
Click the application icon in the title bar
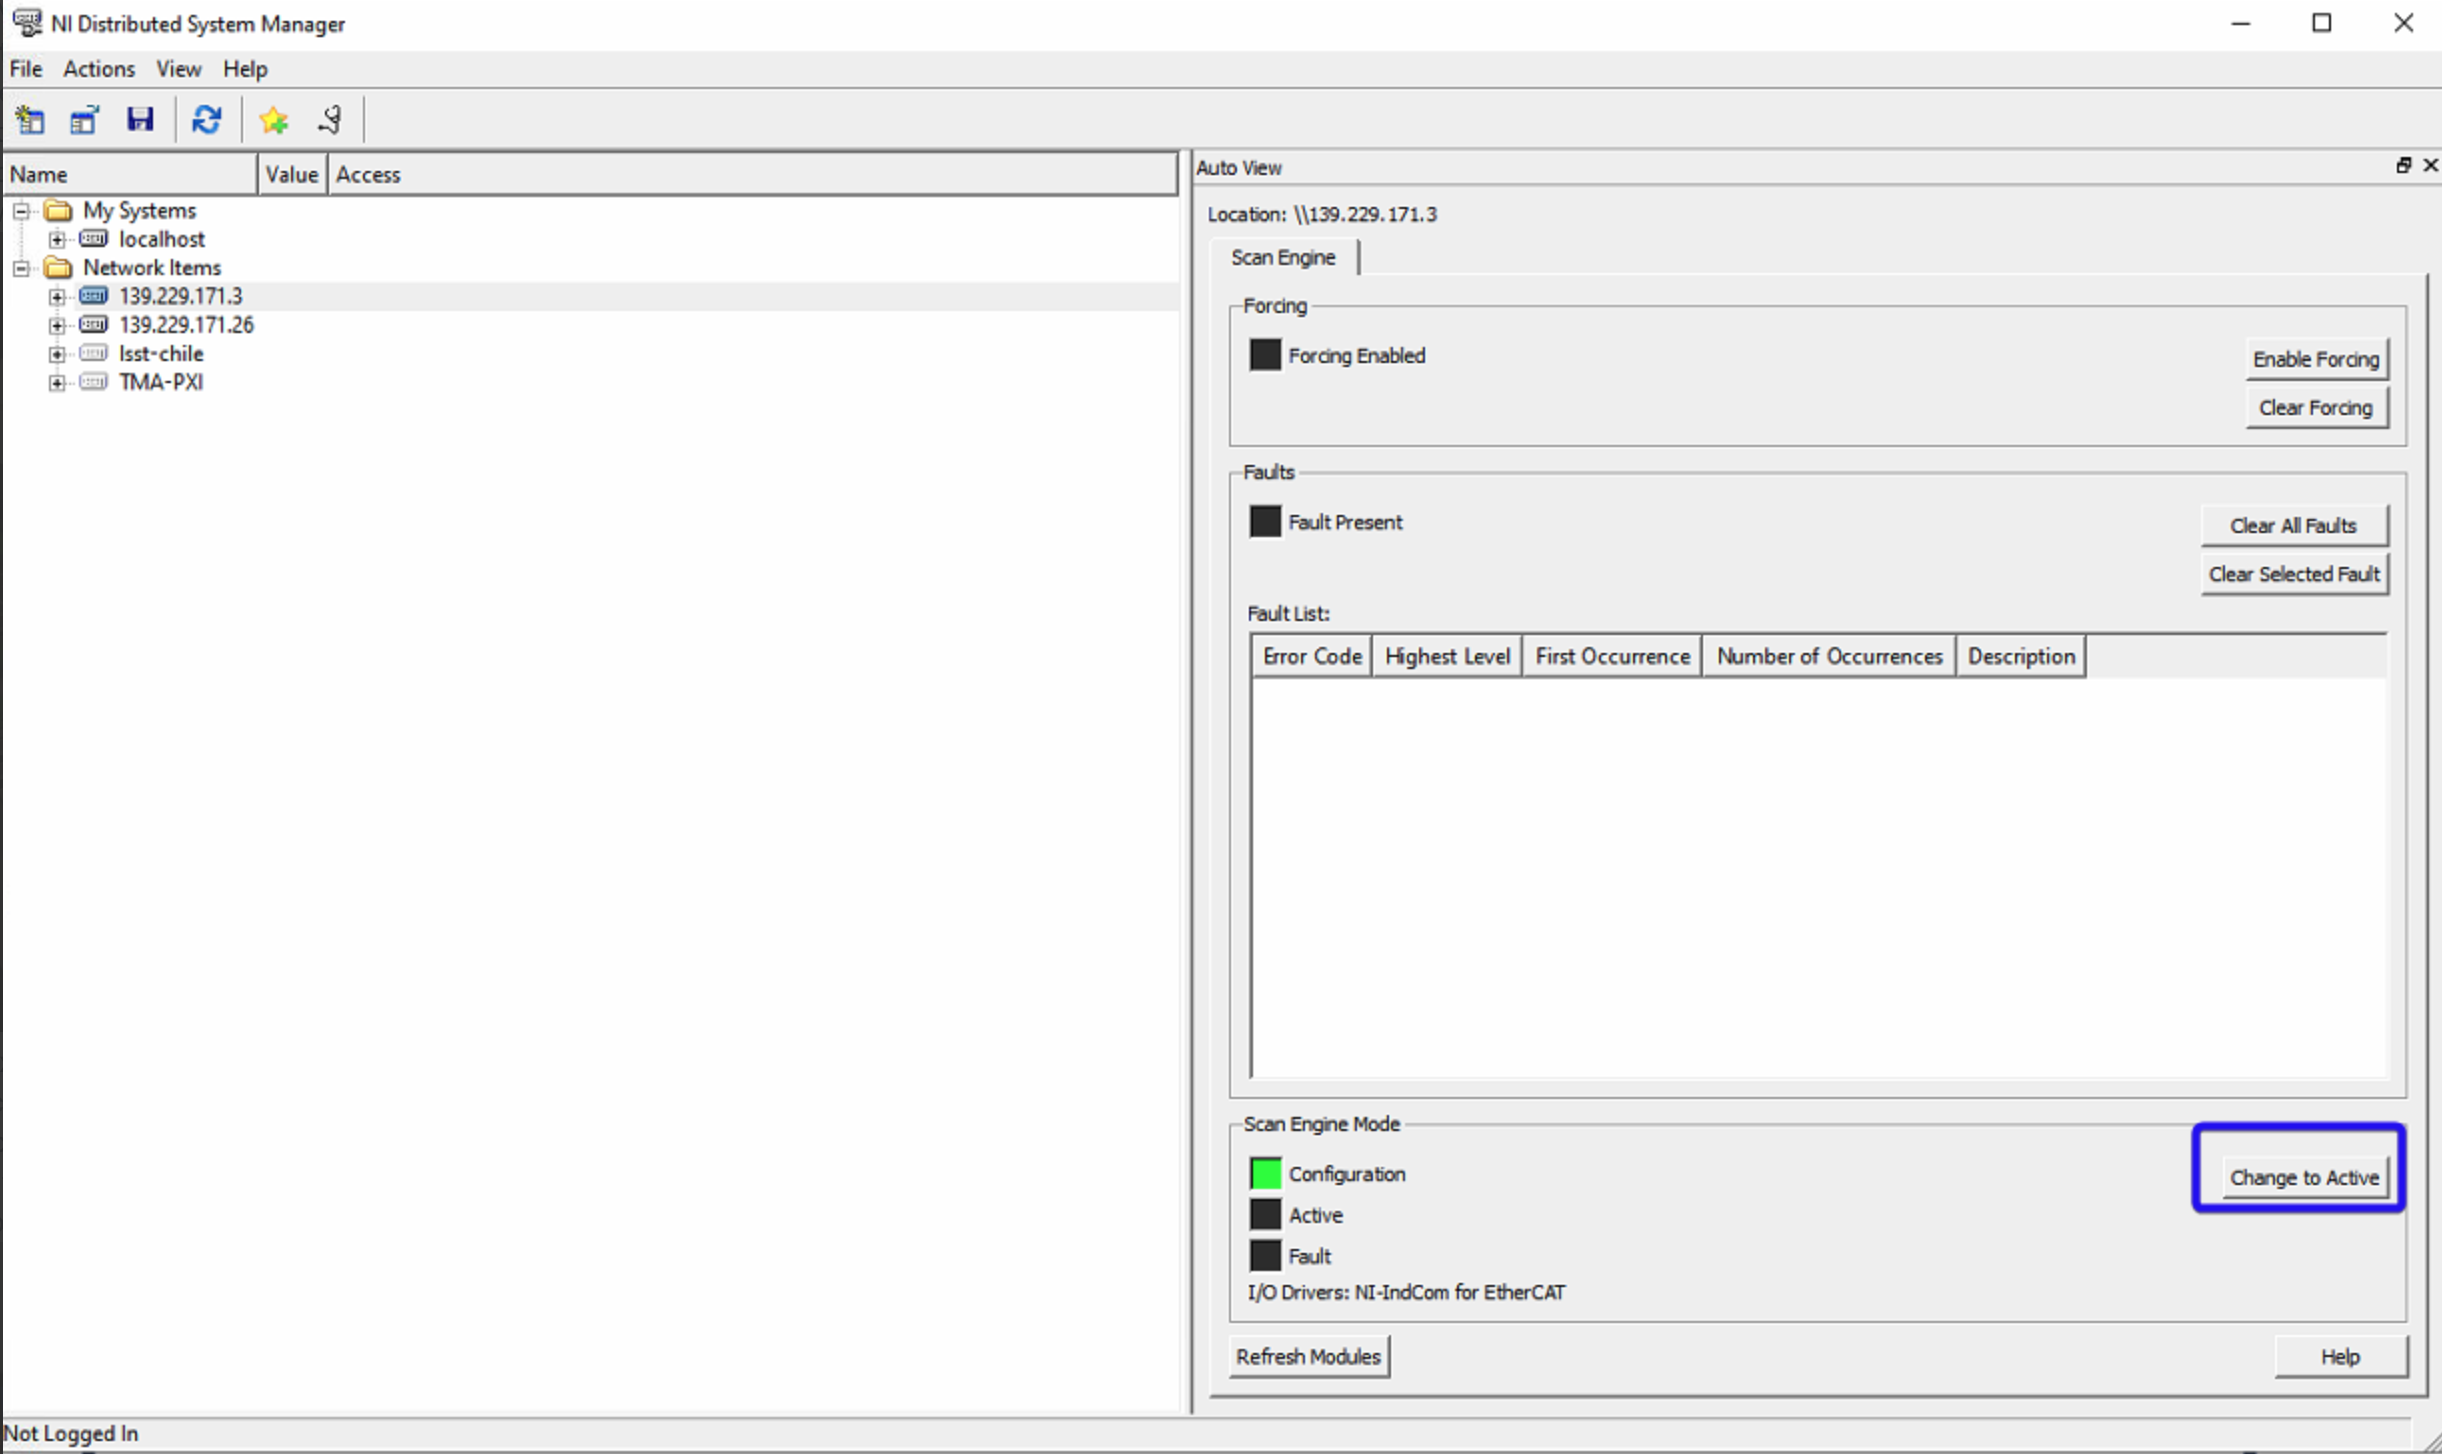click(26, 22)
